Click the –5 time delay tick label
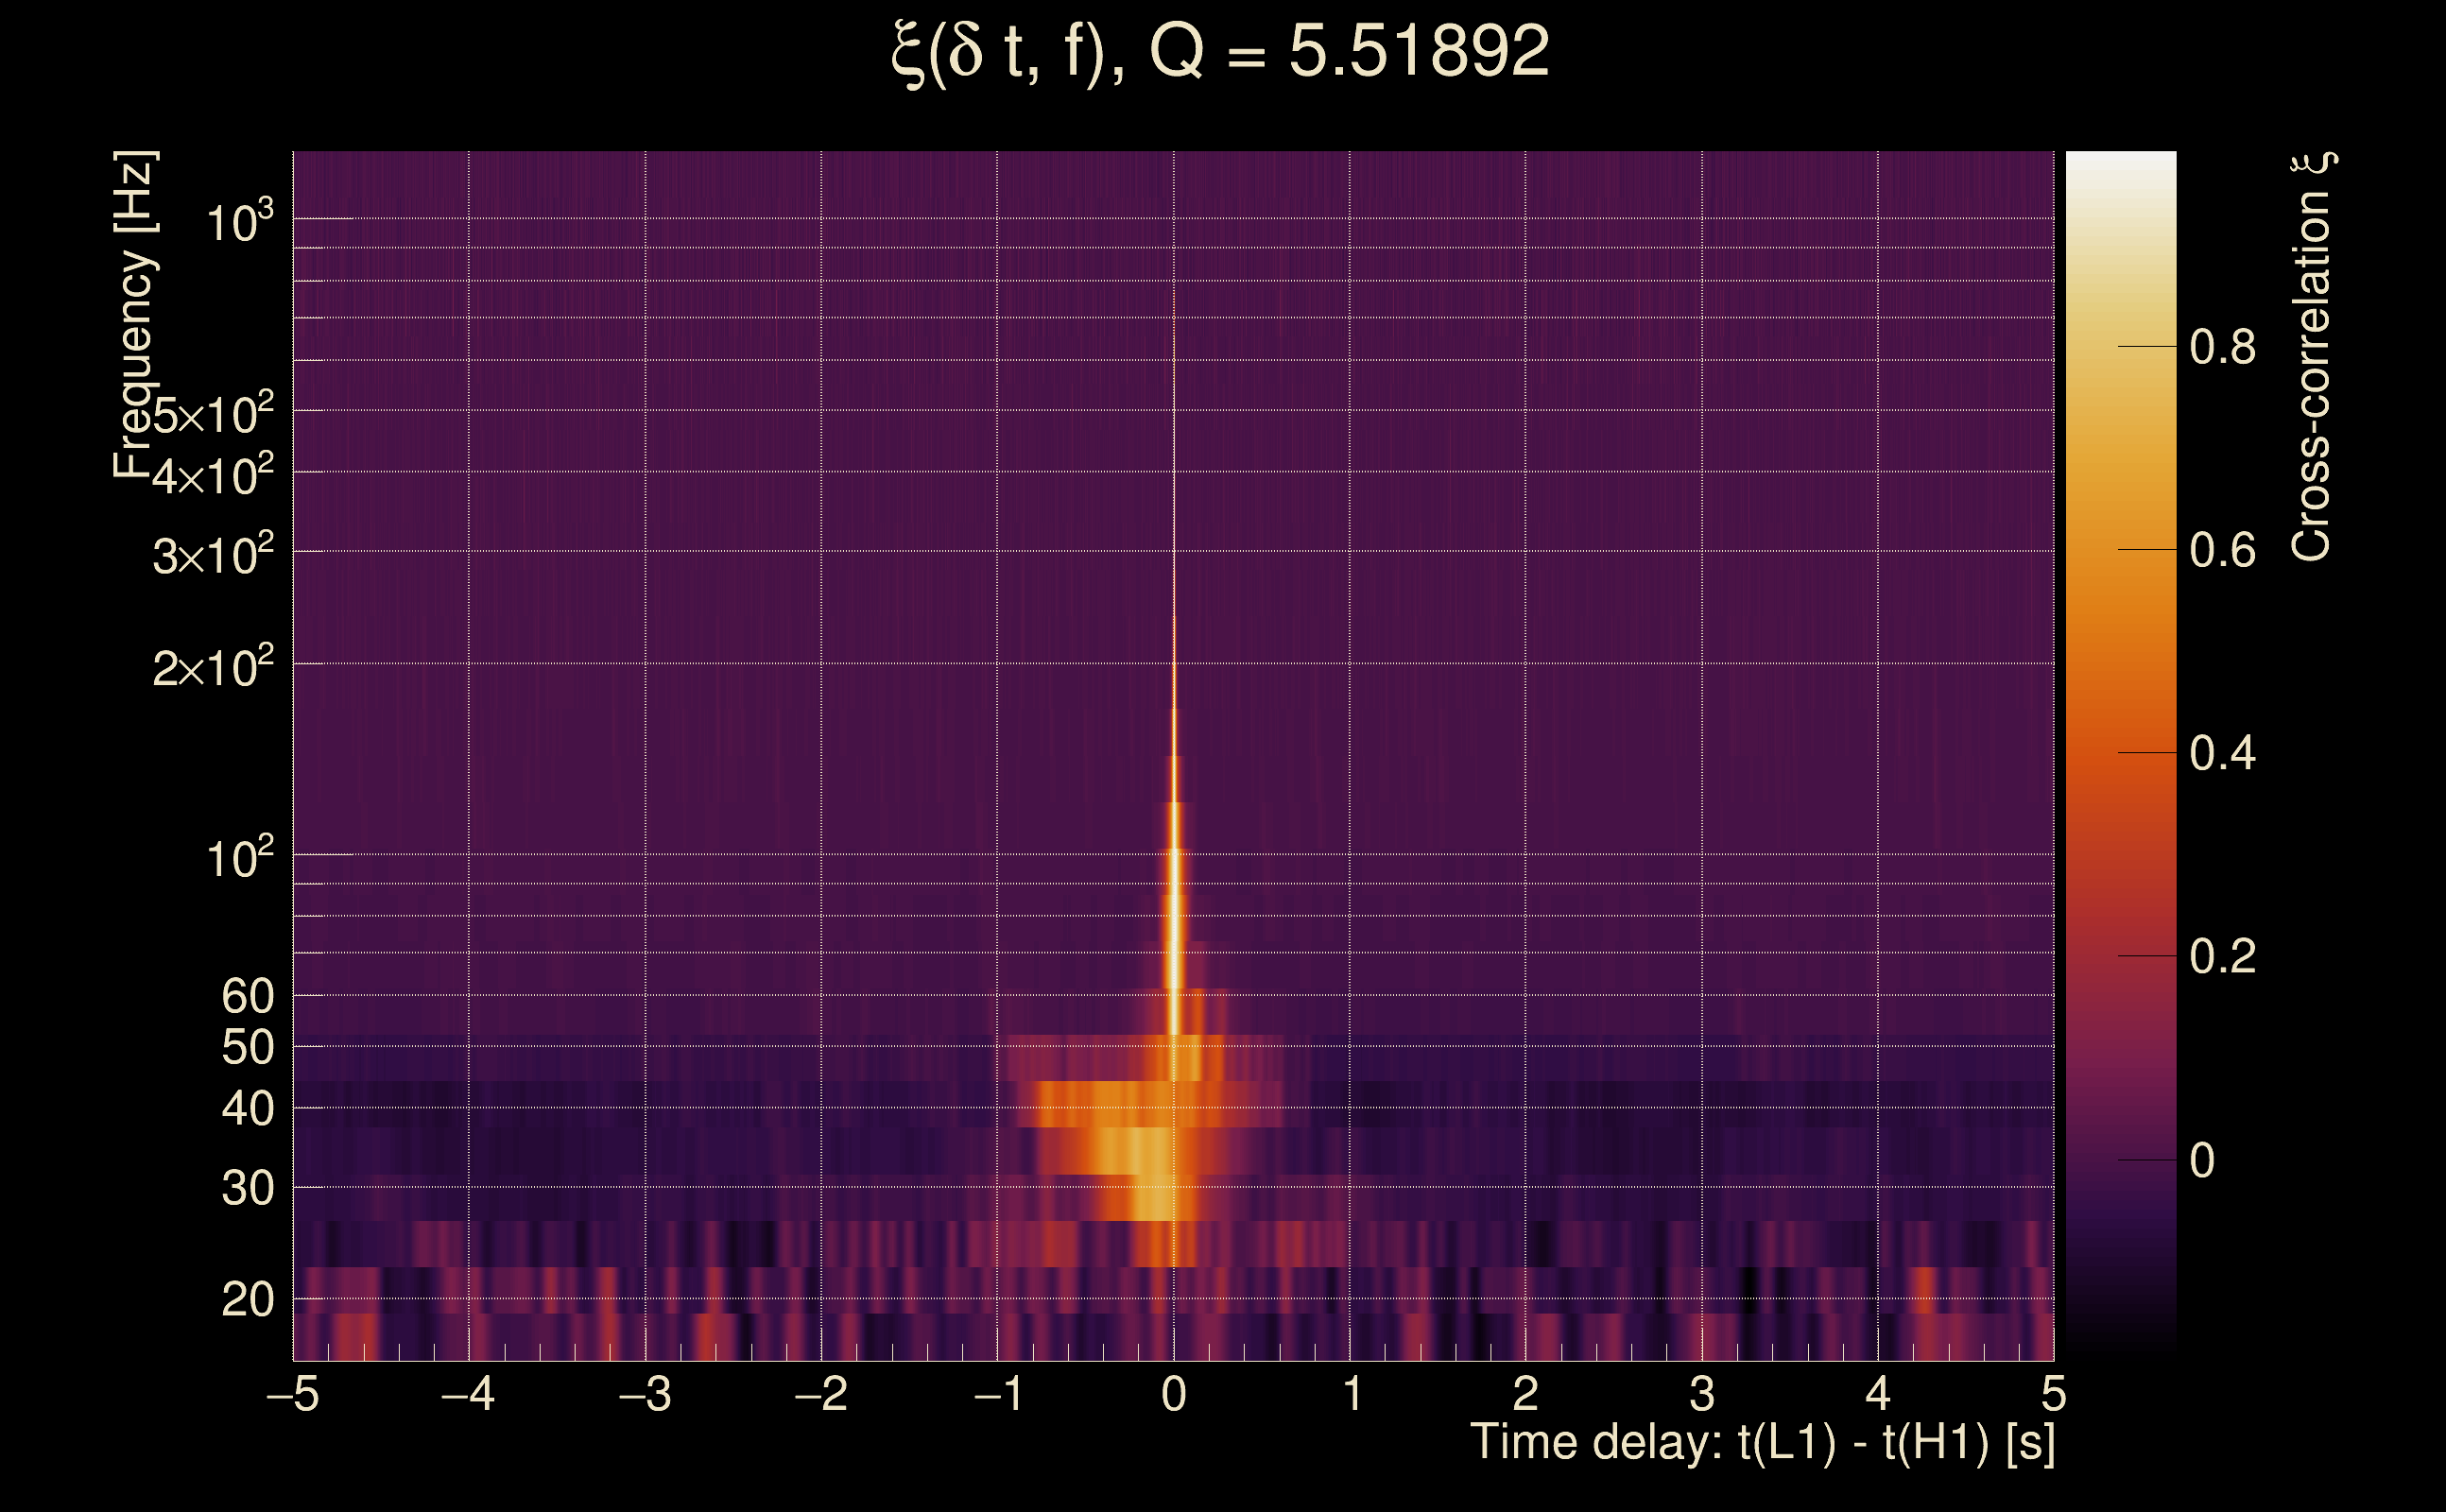The height and width of the screenshot is (1512, 2446). point(293,1394)
